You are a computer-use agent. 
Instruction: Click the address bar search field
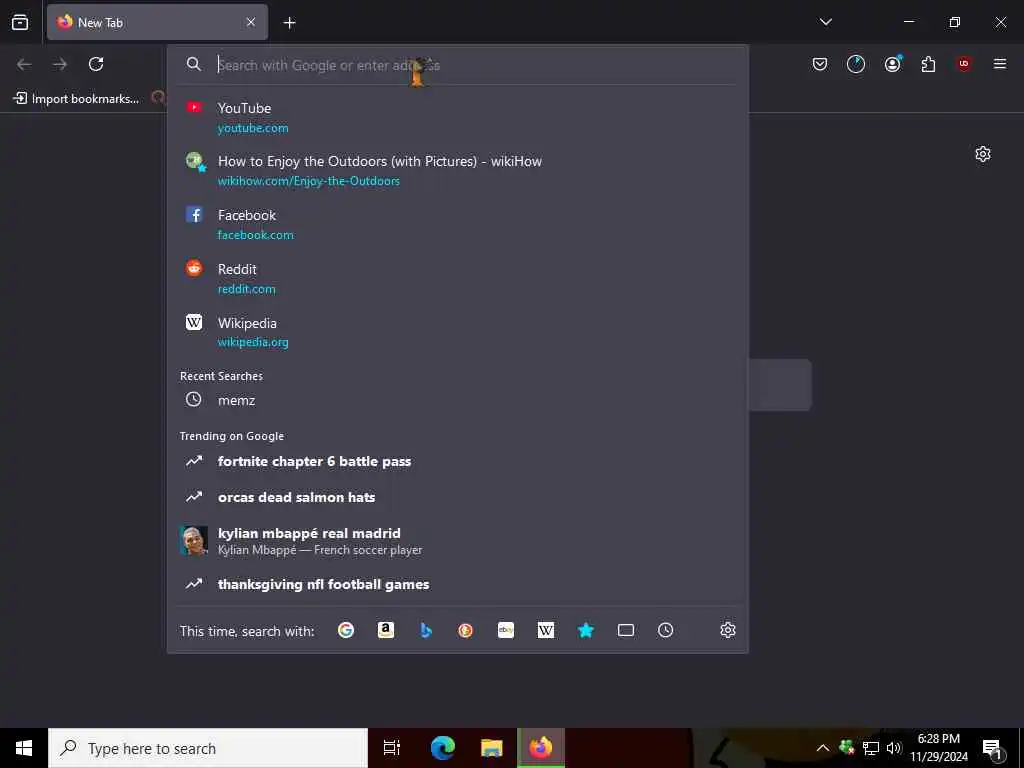(x=457, y=65)
